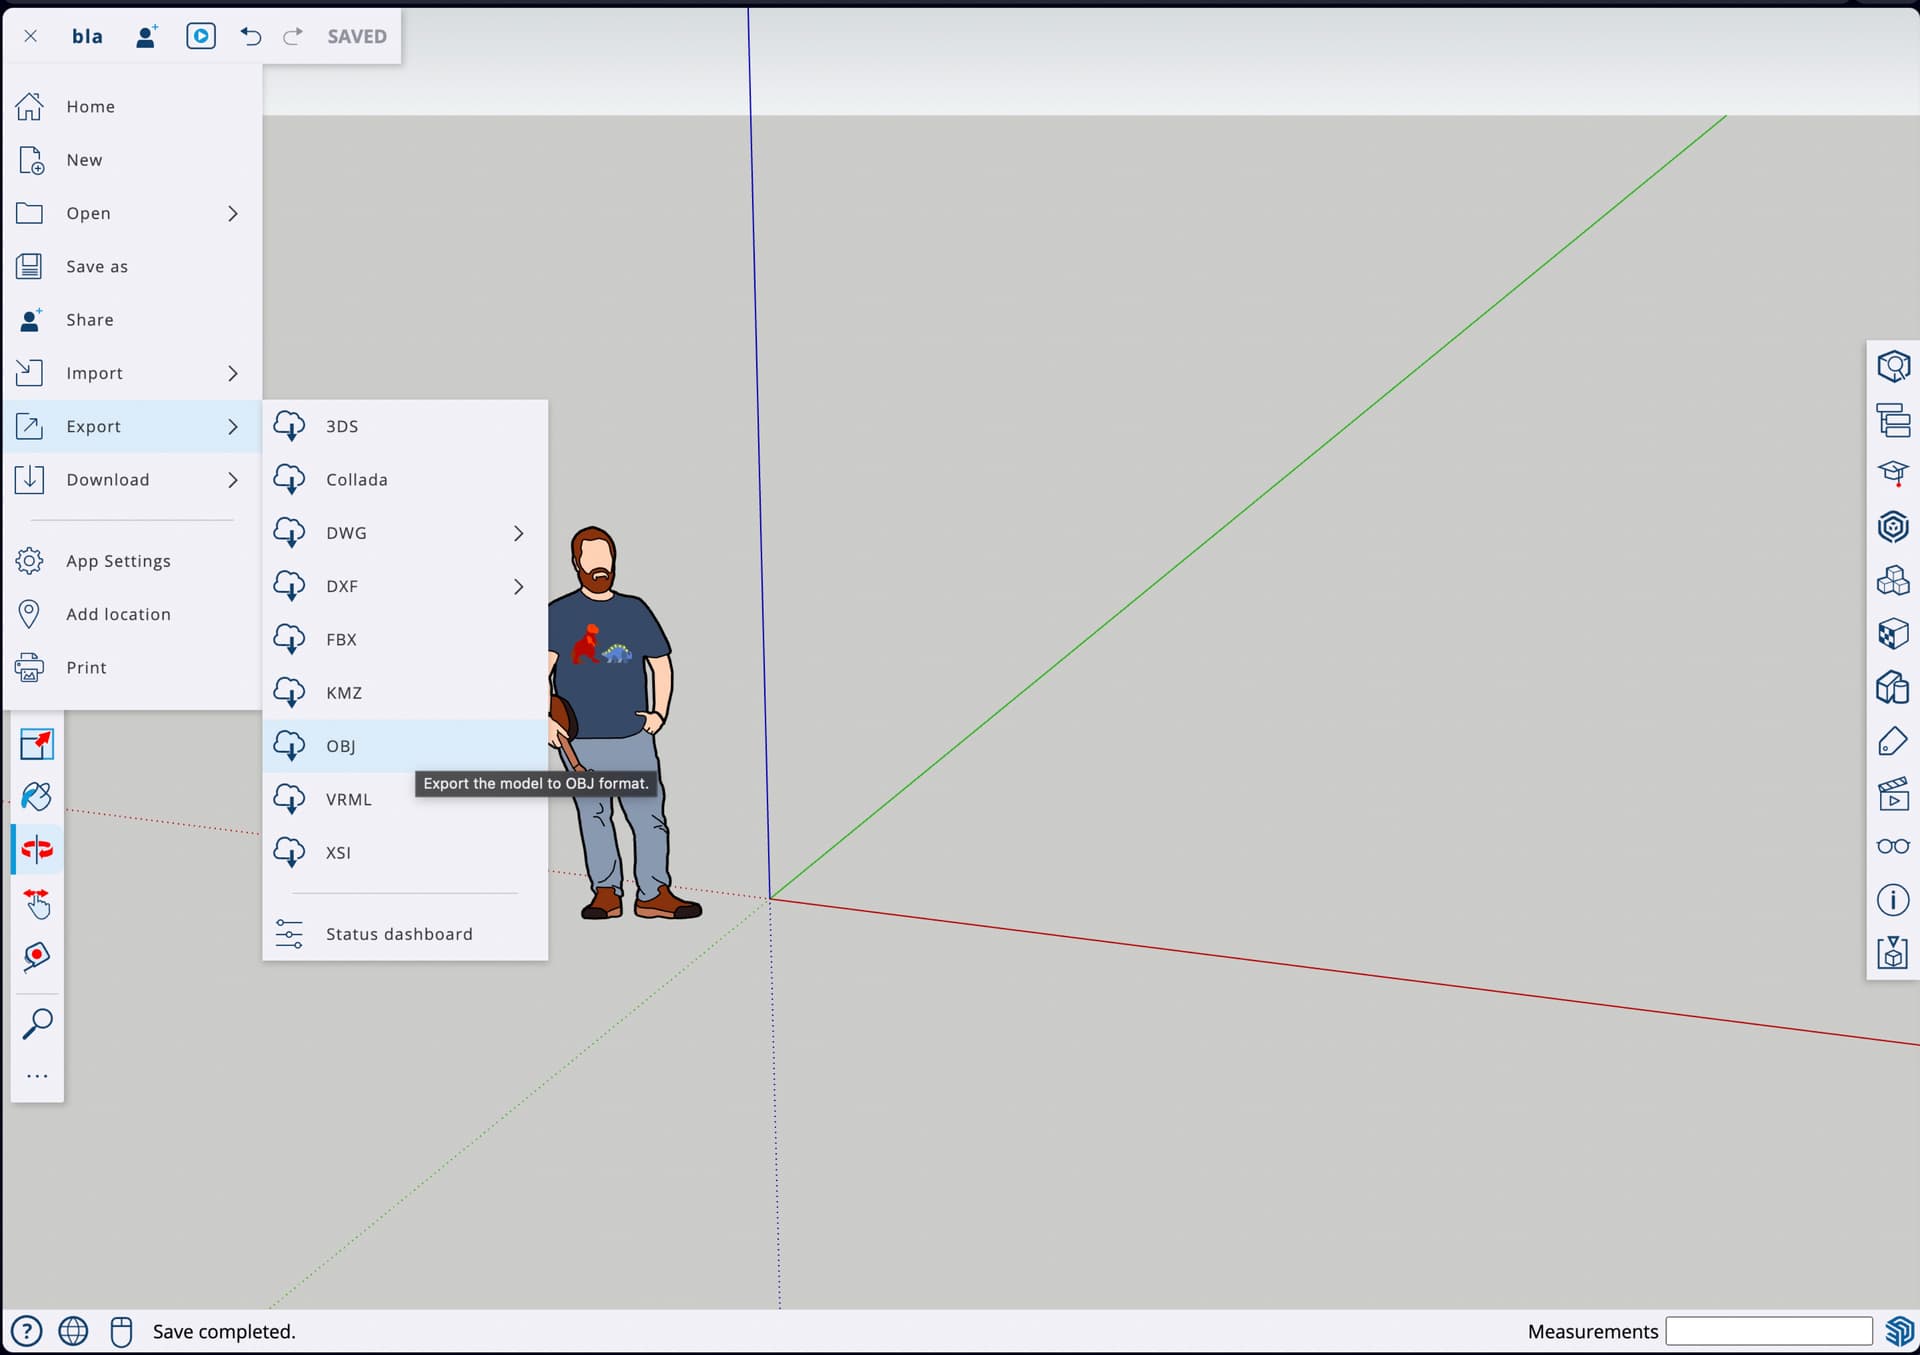Image resolution: width=1920 pixels, height=1355 pixels.
Task: Expand the DXF export submenu arrow
Action: coord(518,586)
